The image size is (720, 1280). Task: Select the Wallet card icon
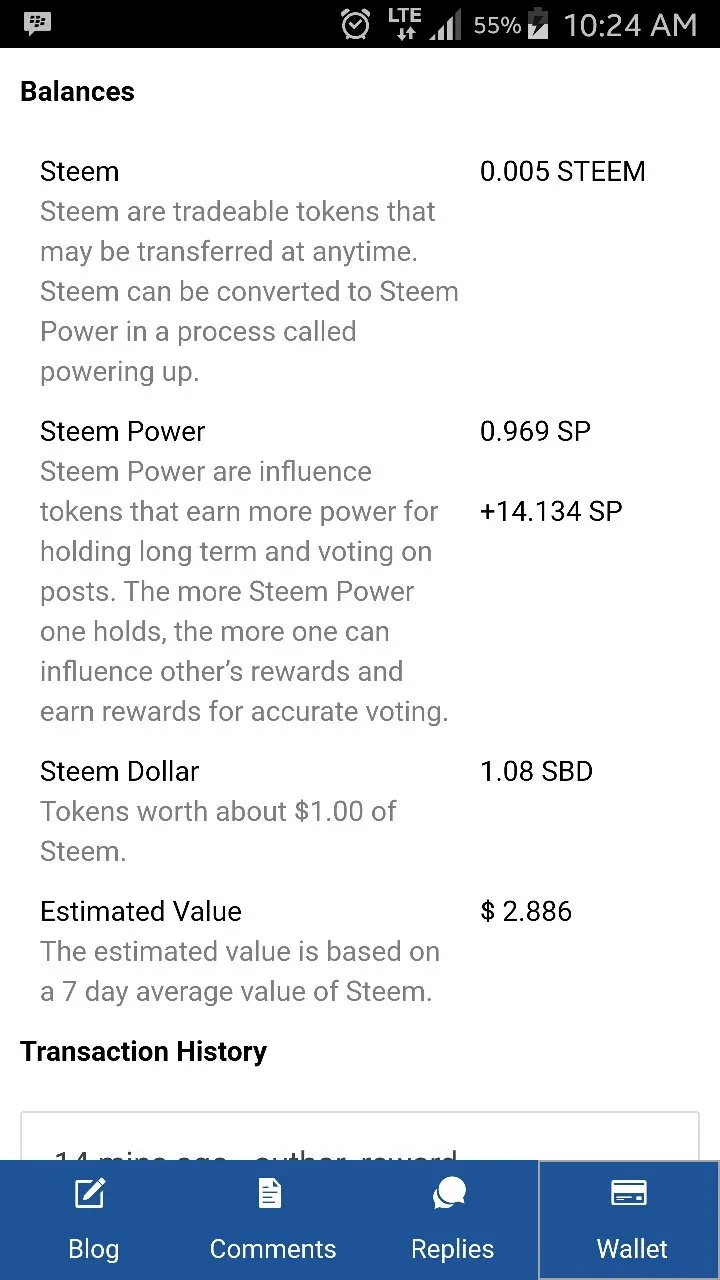(x=629, y=1193)
